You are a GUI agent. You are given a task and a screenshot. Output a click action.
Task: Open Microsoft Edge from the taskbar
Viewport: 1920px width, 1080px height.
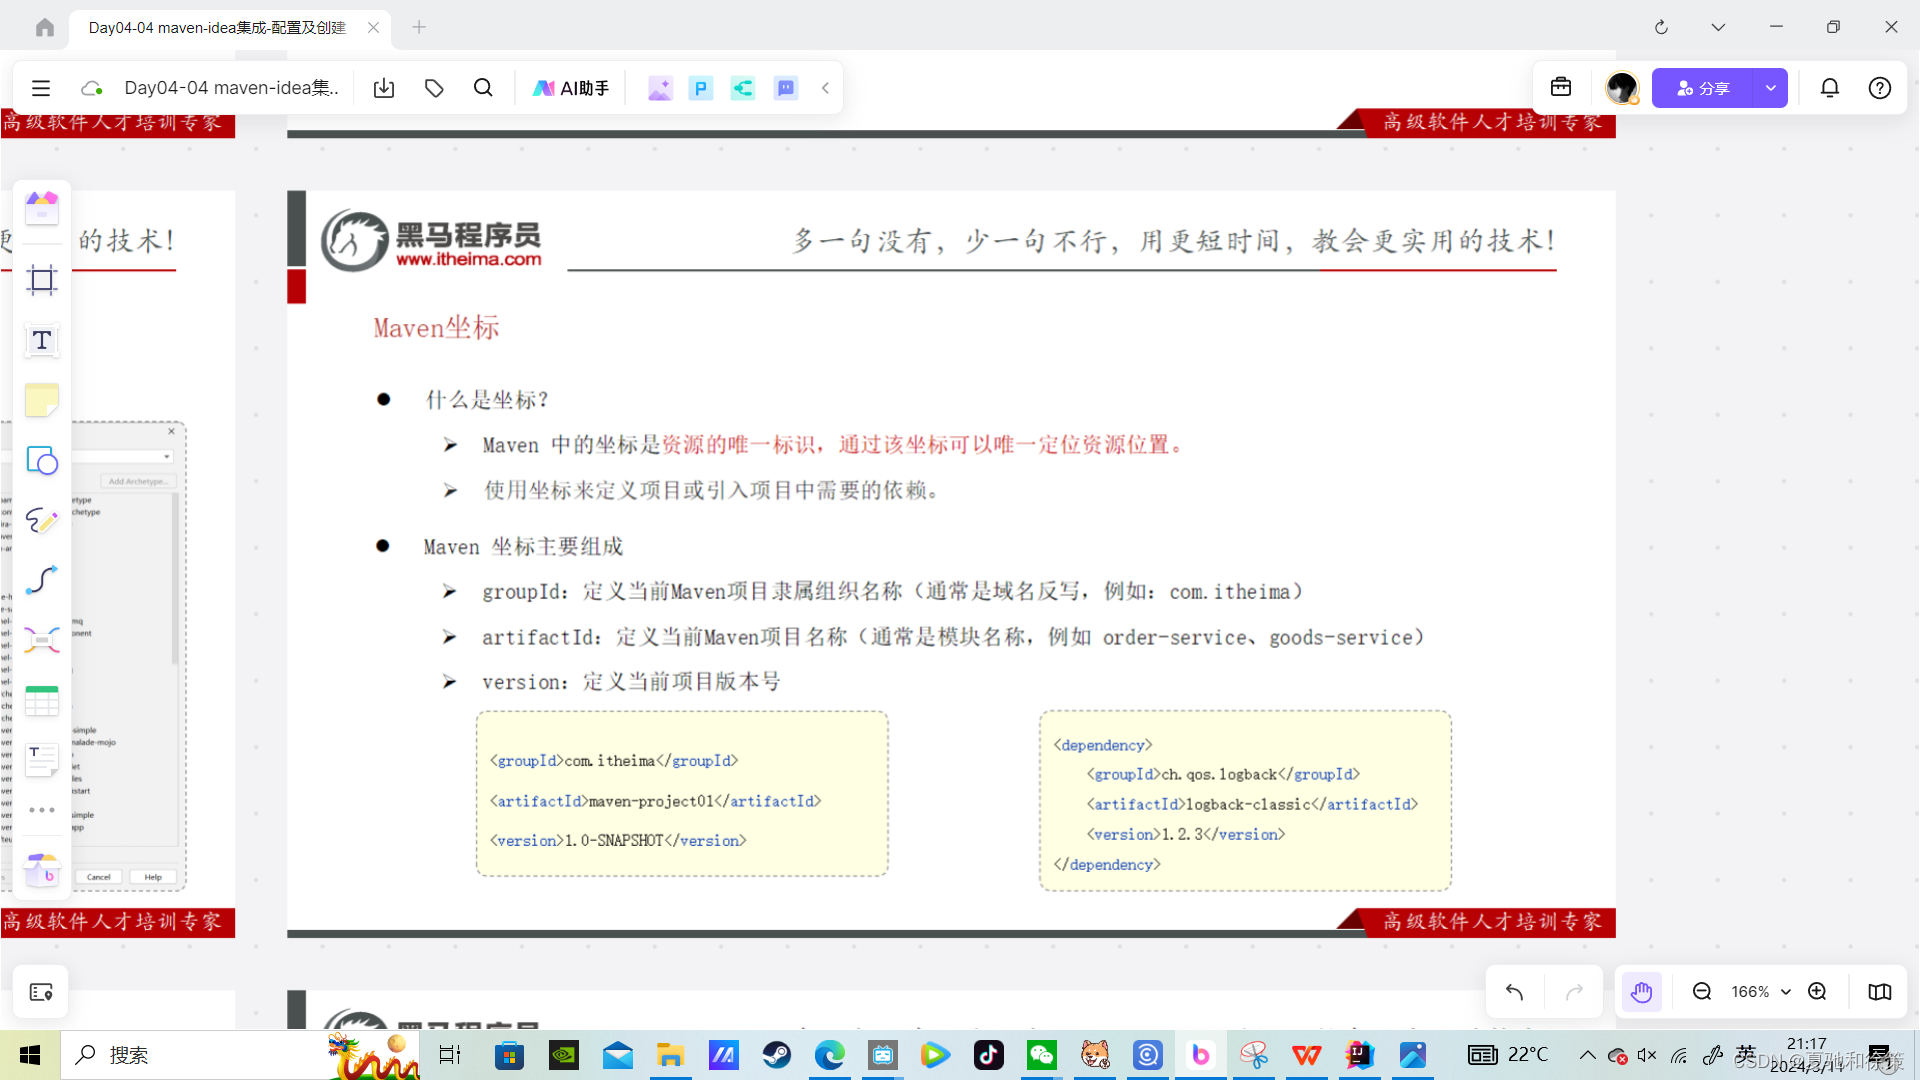coord(830,1055)
